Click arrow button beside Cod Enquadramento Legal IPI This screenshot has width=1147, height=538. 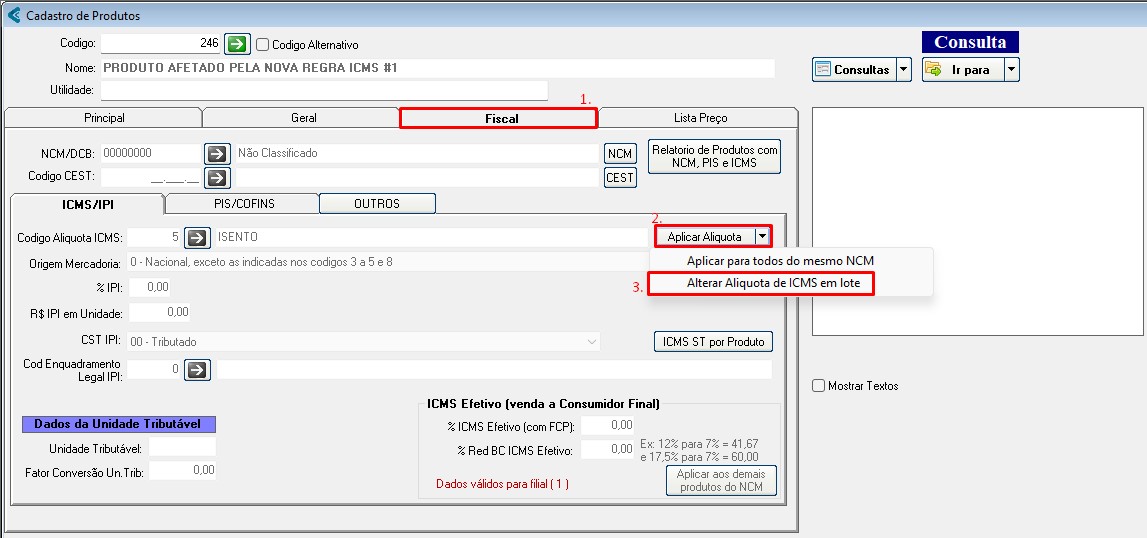click(x=196, y=370)
